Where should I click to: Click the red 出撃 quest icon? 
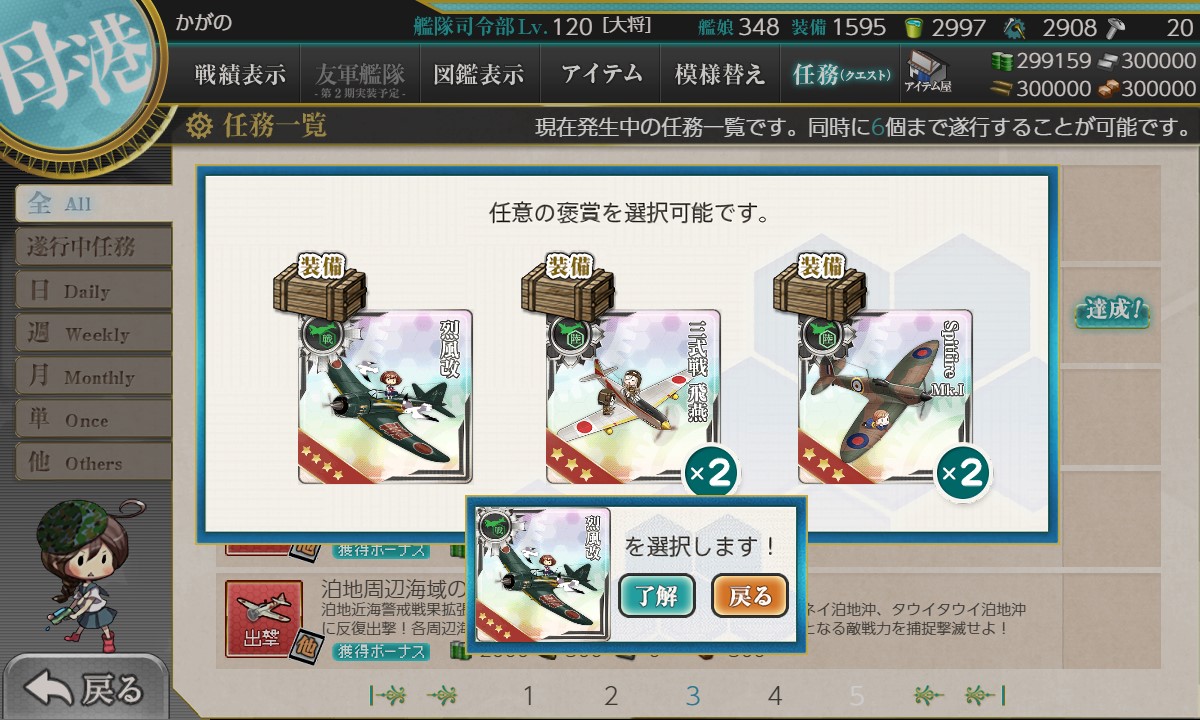[x=263, y=619]
